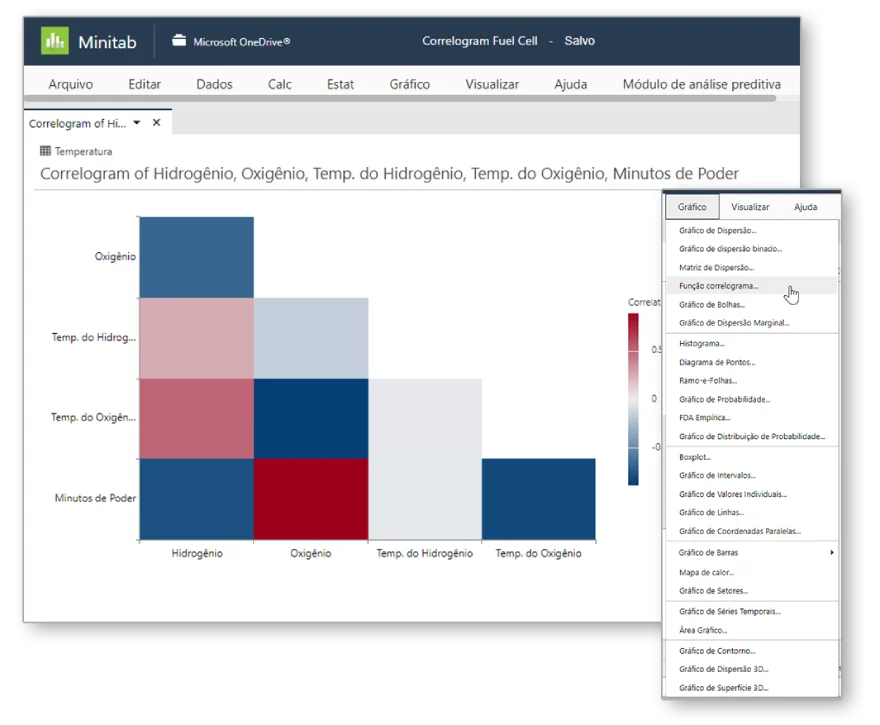The image size is (880, 725).
Task: Choose Gráfico de dispersão binado... entry
Action: (751, 249)
